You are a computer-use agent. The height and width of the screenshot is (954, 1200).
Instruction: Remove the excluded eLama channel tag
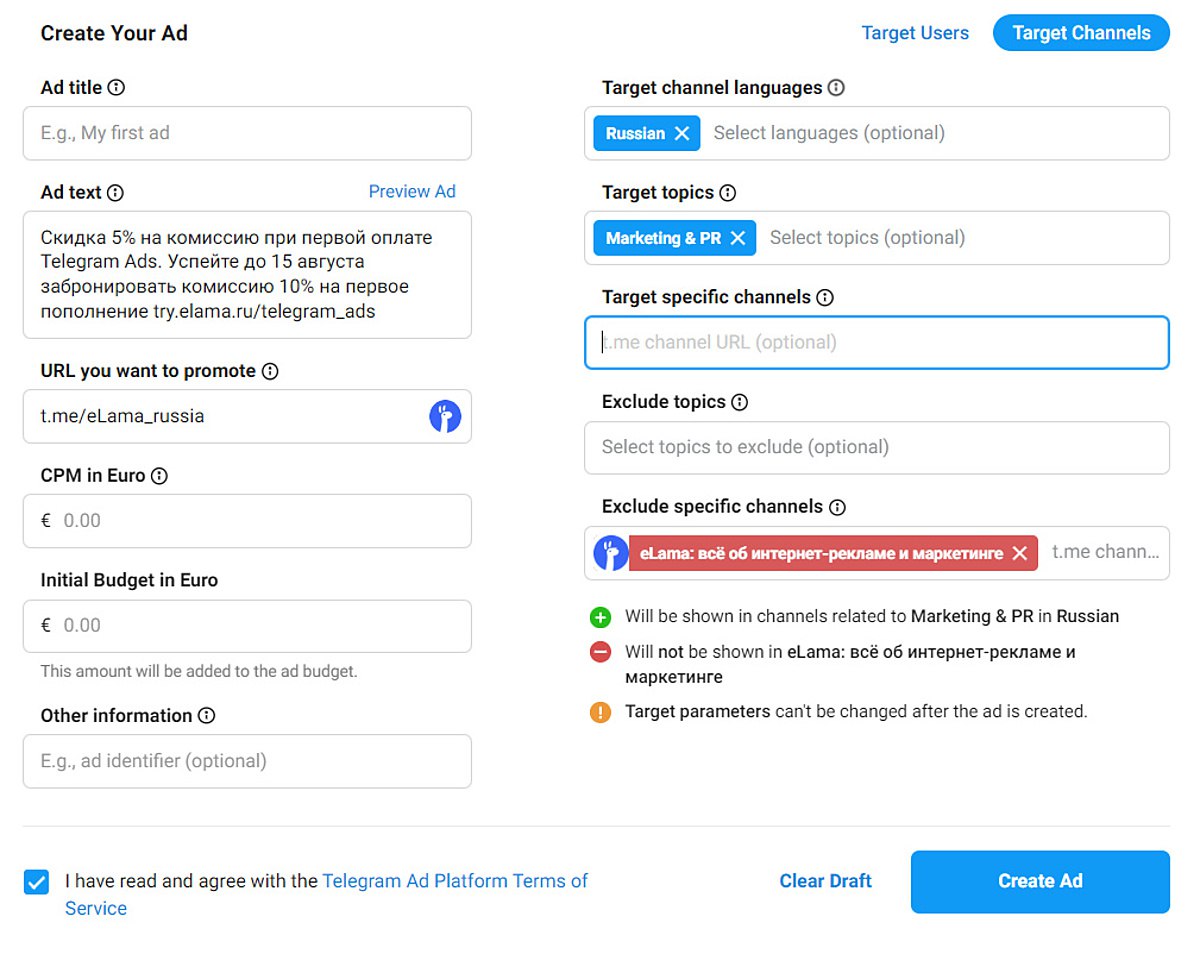tap(1020, 553)
